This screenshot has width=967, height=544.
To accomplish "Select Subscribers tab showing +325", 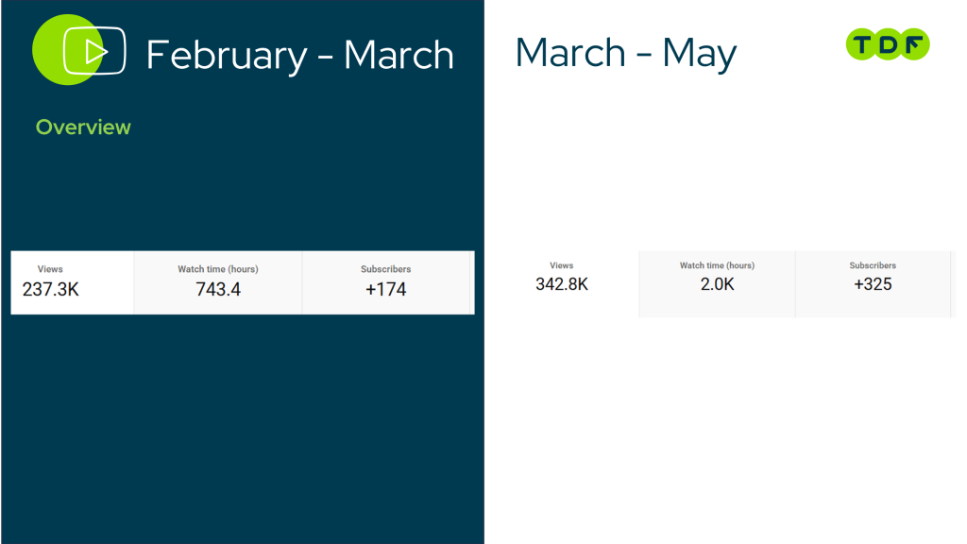I will [x=873, y=284].
